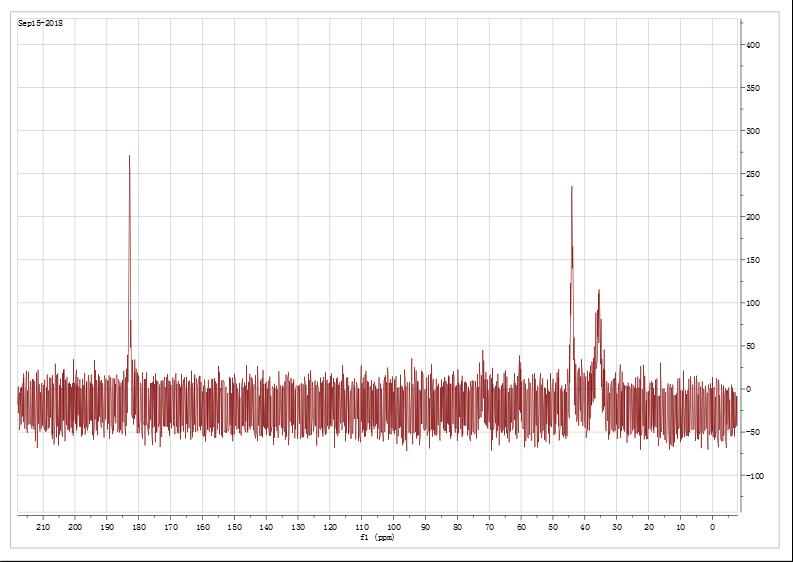Click the 400 intensity label on y-axis
This screenshot has width=793, height=562.
752,45
